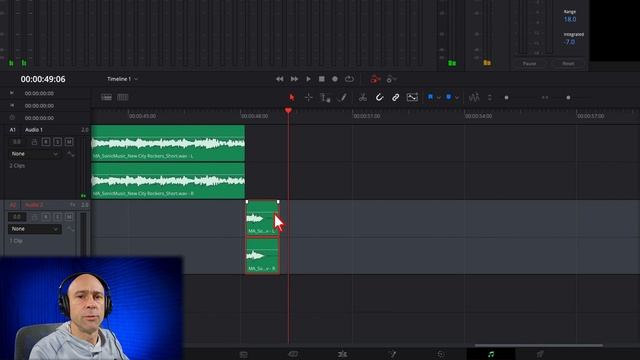The width and height of the screenshot is (640, 360).
Task: Click Audio 1 volume value field
Action: 17,142
